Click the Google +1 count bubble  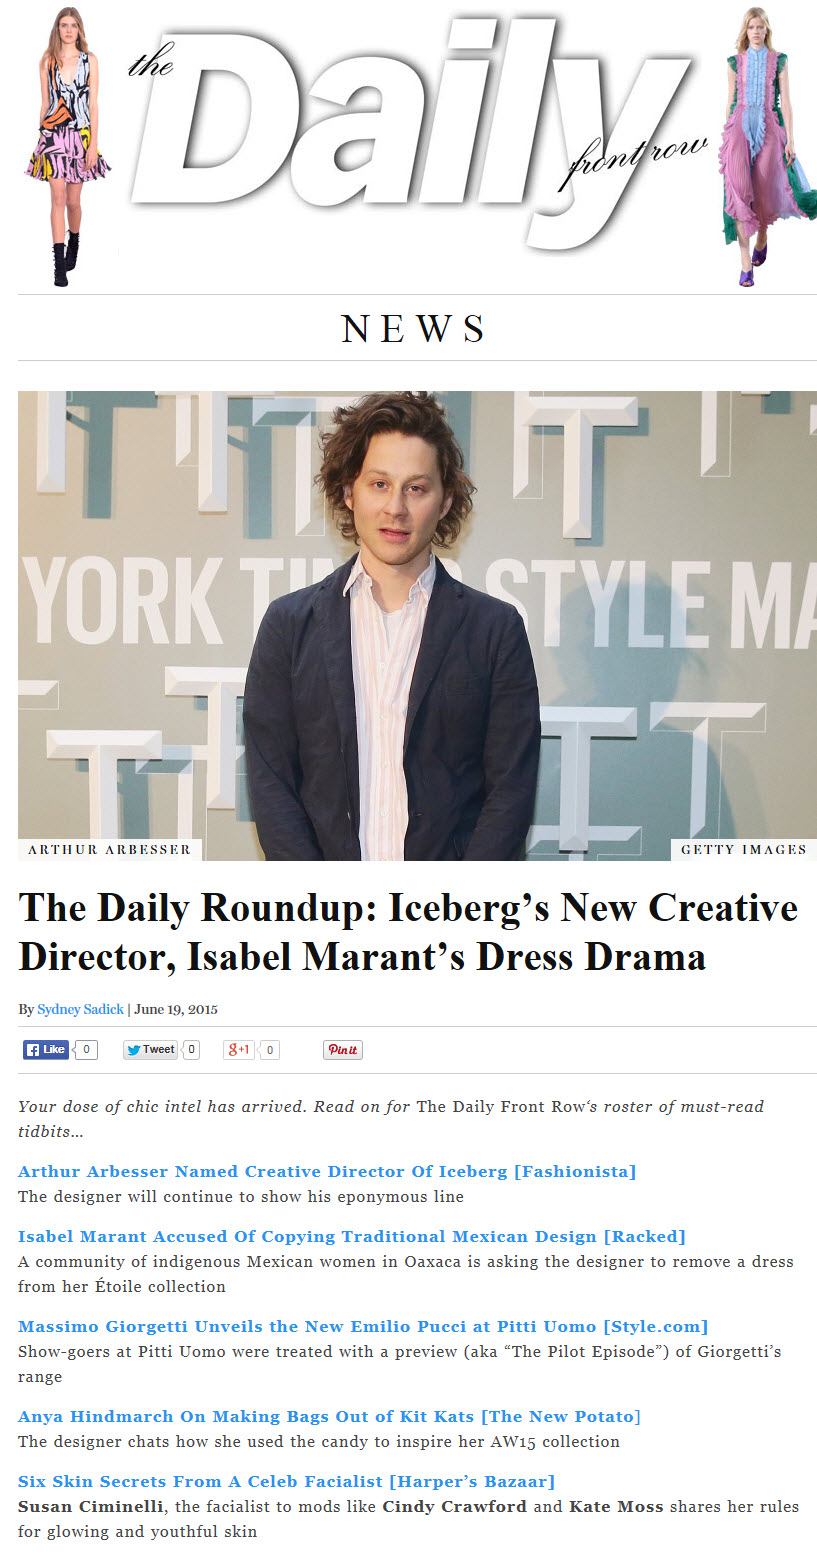pos(270,1050)
